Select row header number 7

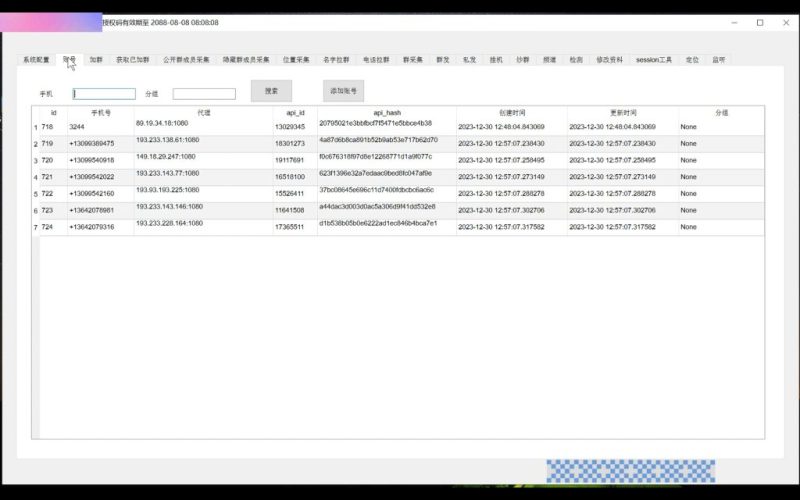coord(36,227)
